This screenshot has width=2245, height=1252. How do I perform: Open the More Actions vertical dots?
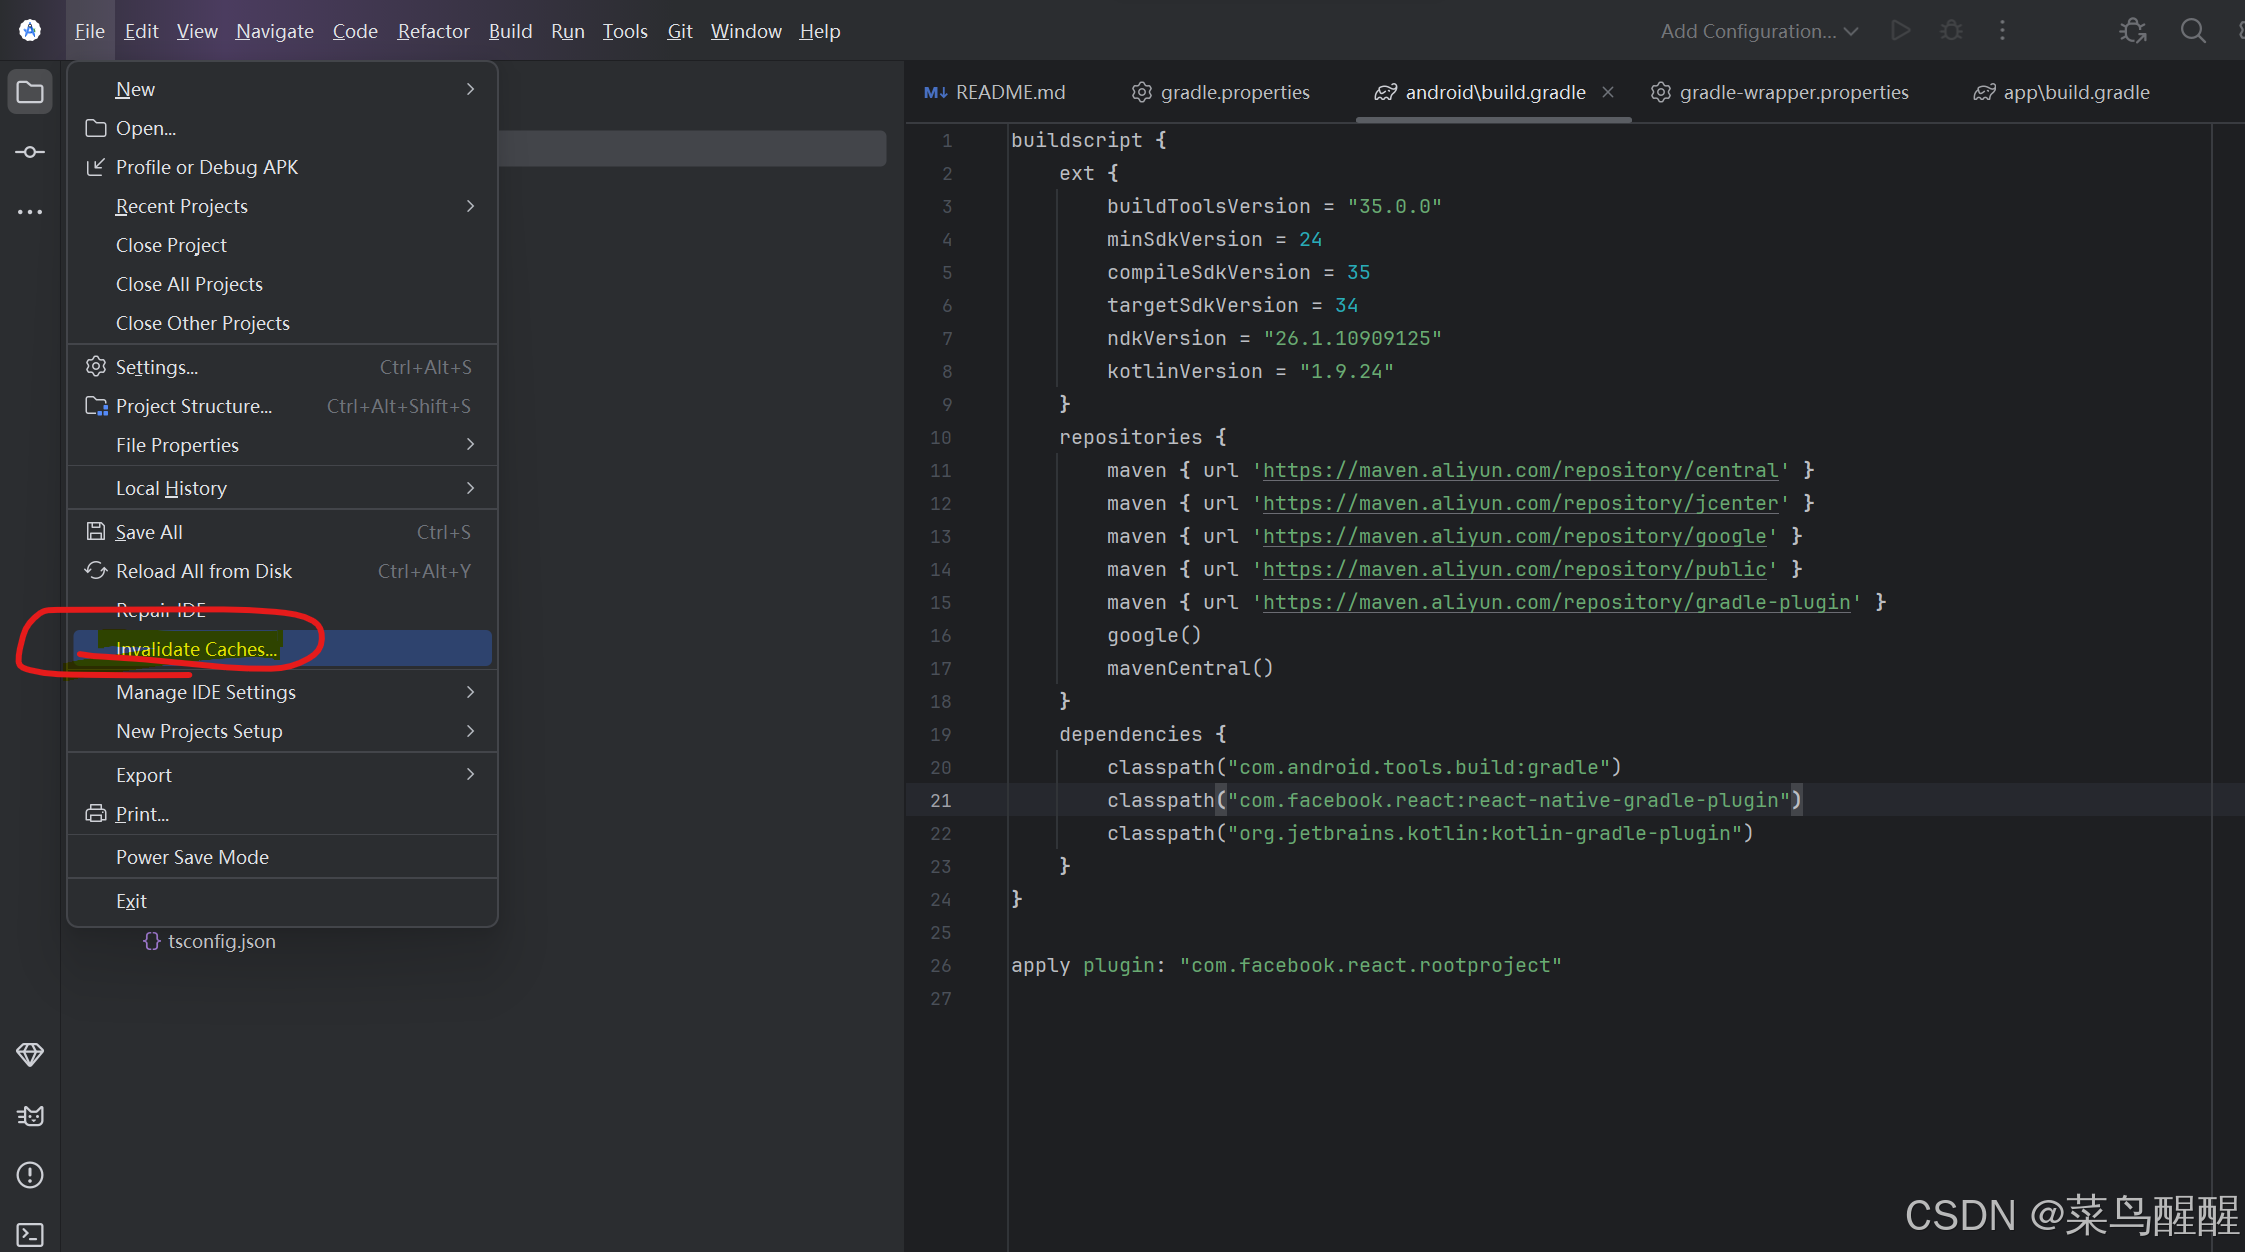click(2002, 31)
